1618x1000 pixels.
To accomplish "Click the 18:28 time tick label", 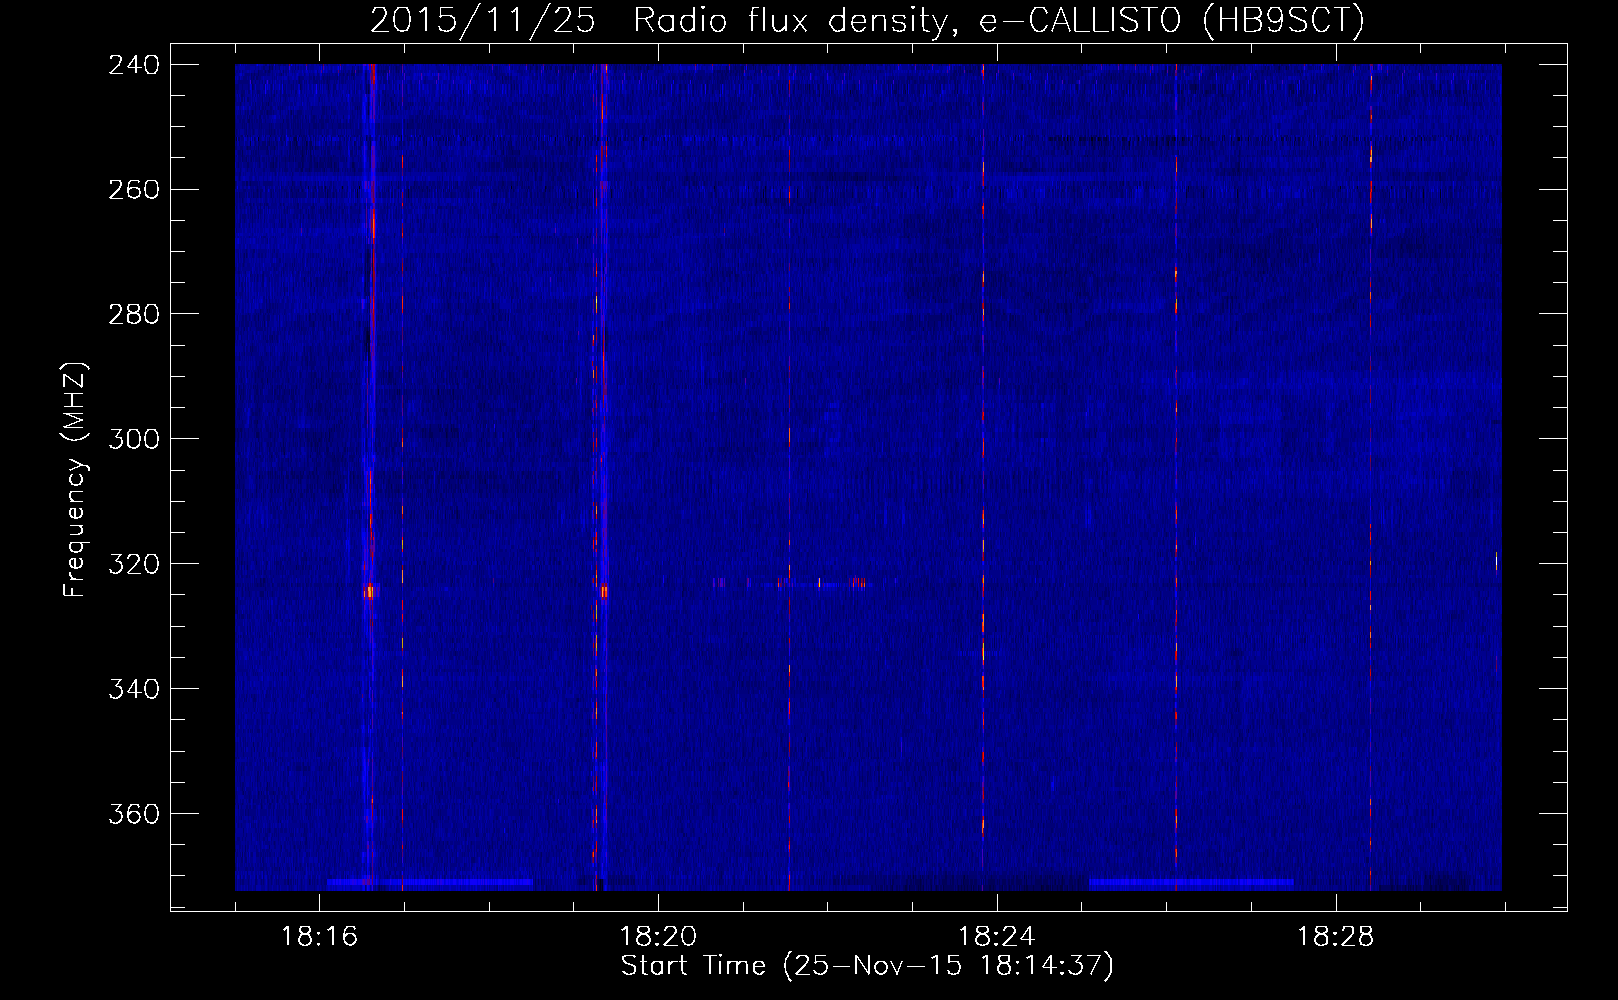I will [x=1336, y=937].
